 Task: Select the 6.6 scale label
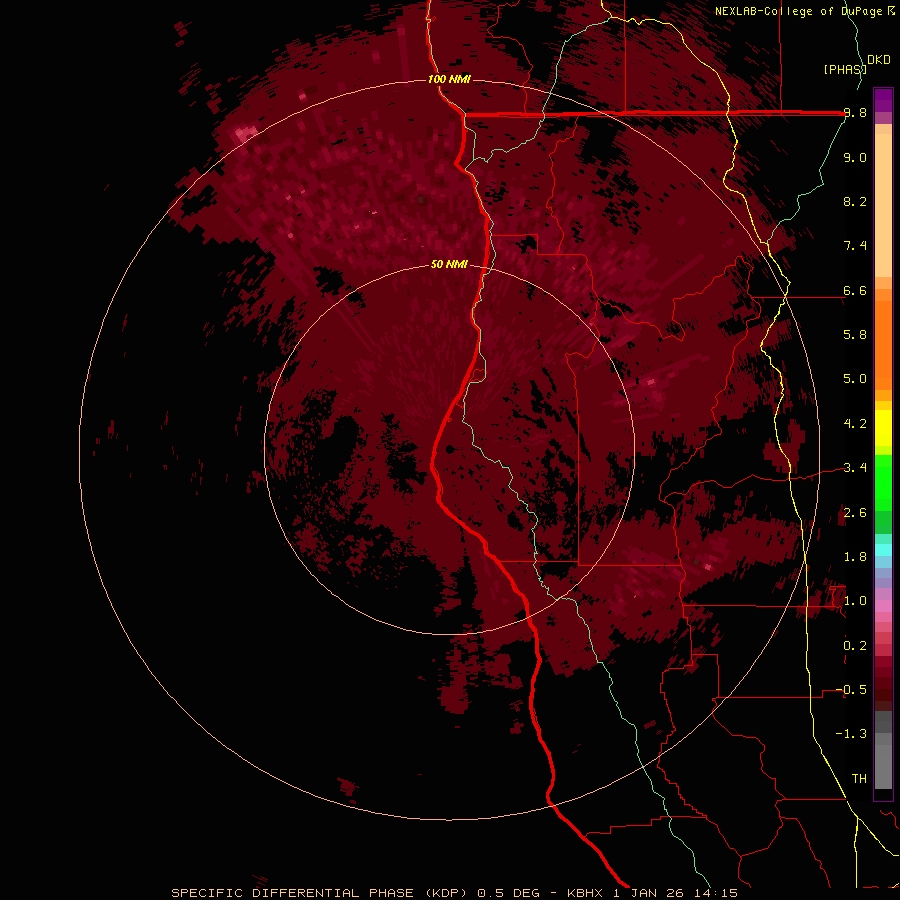[x=855, y=290]
